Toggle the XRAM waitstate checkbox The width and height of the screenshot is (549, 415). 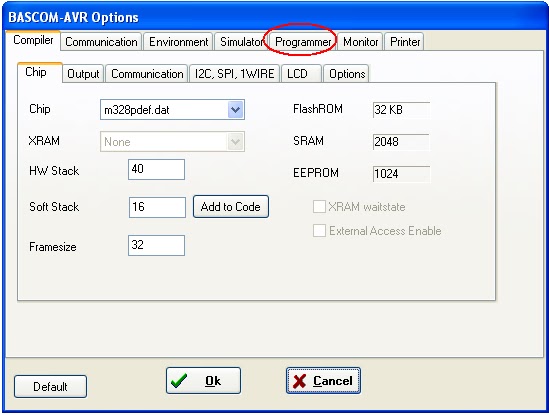coord(319,207)
